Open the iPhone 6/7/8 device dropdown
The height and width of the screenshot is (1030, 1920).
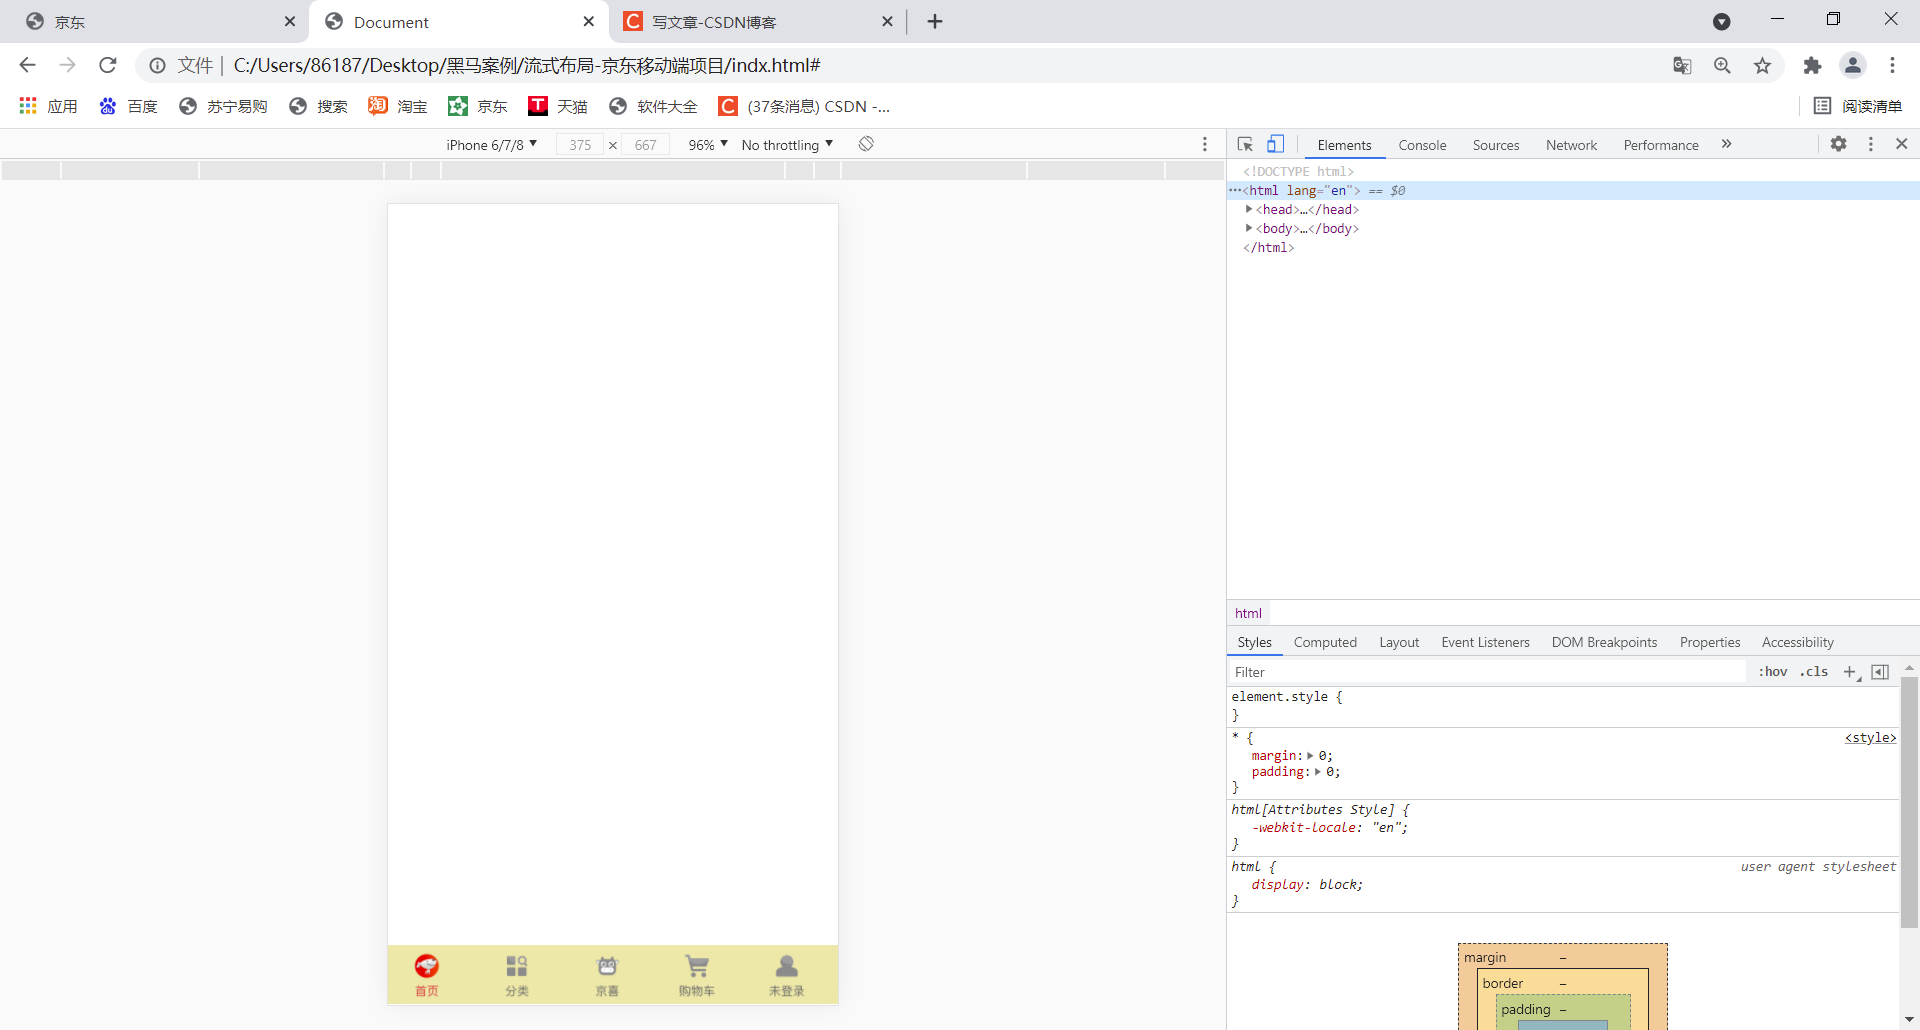pyautogui.click(x=491, y=145)
